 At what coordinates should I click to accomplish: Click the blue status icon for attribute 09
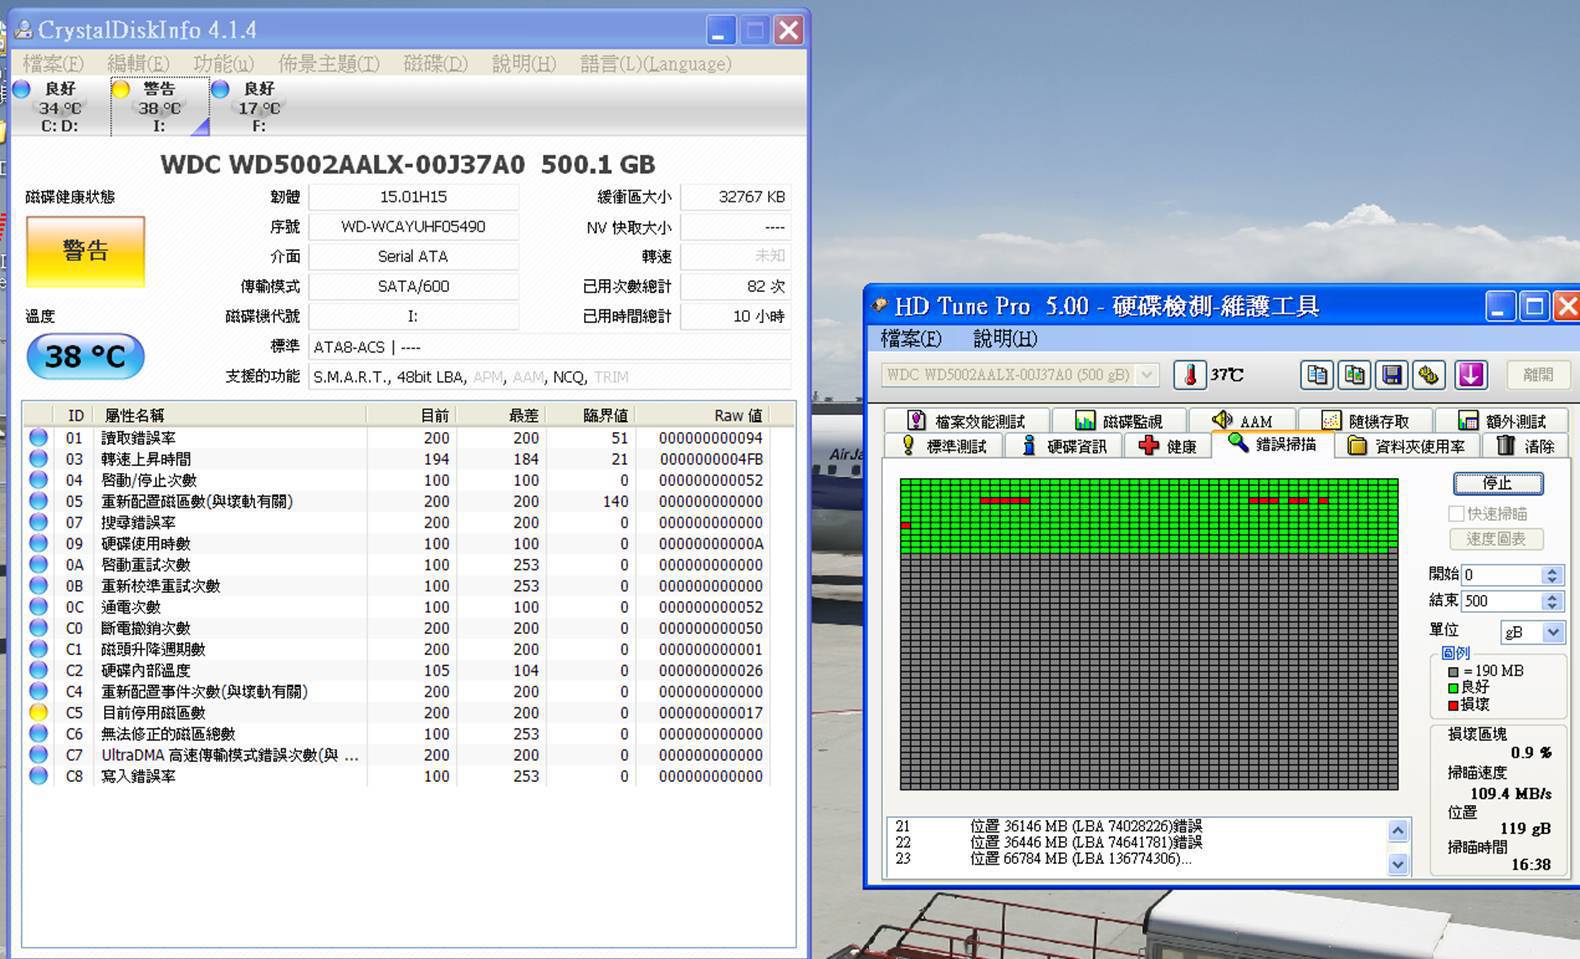(38, 544)
